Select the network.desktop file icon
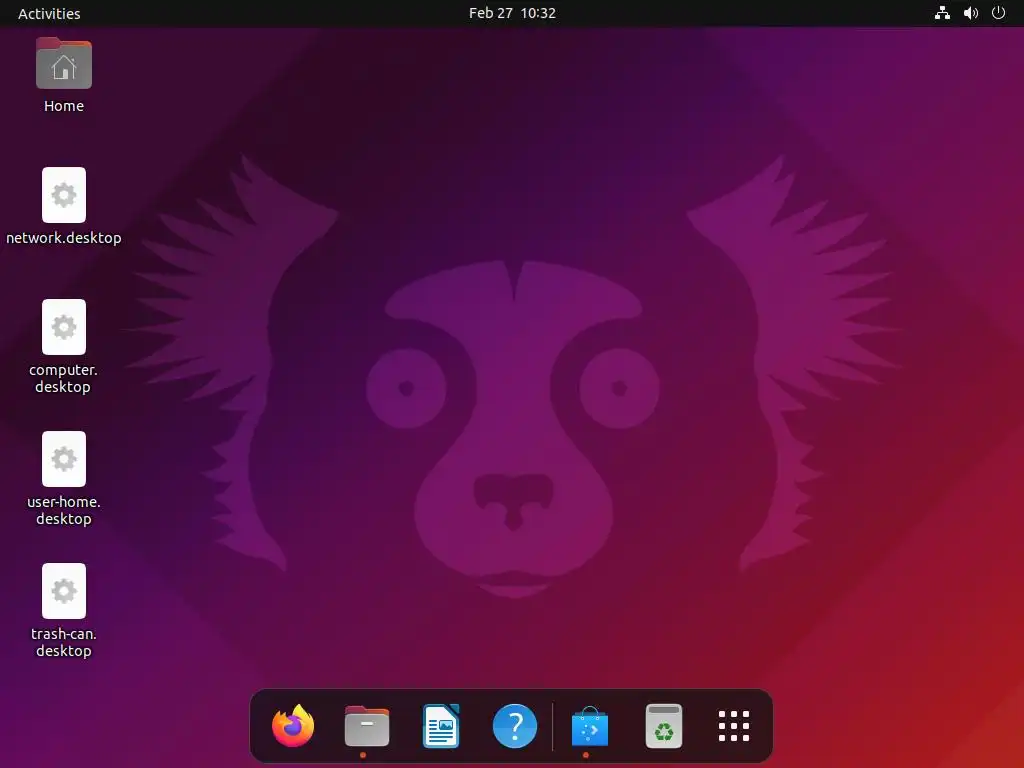 (63, 195)
